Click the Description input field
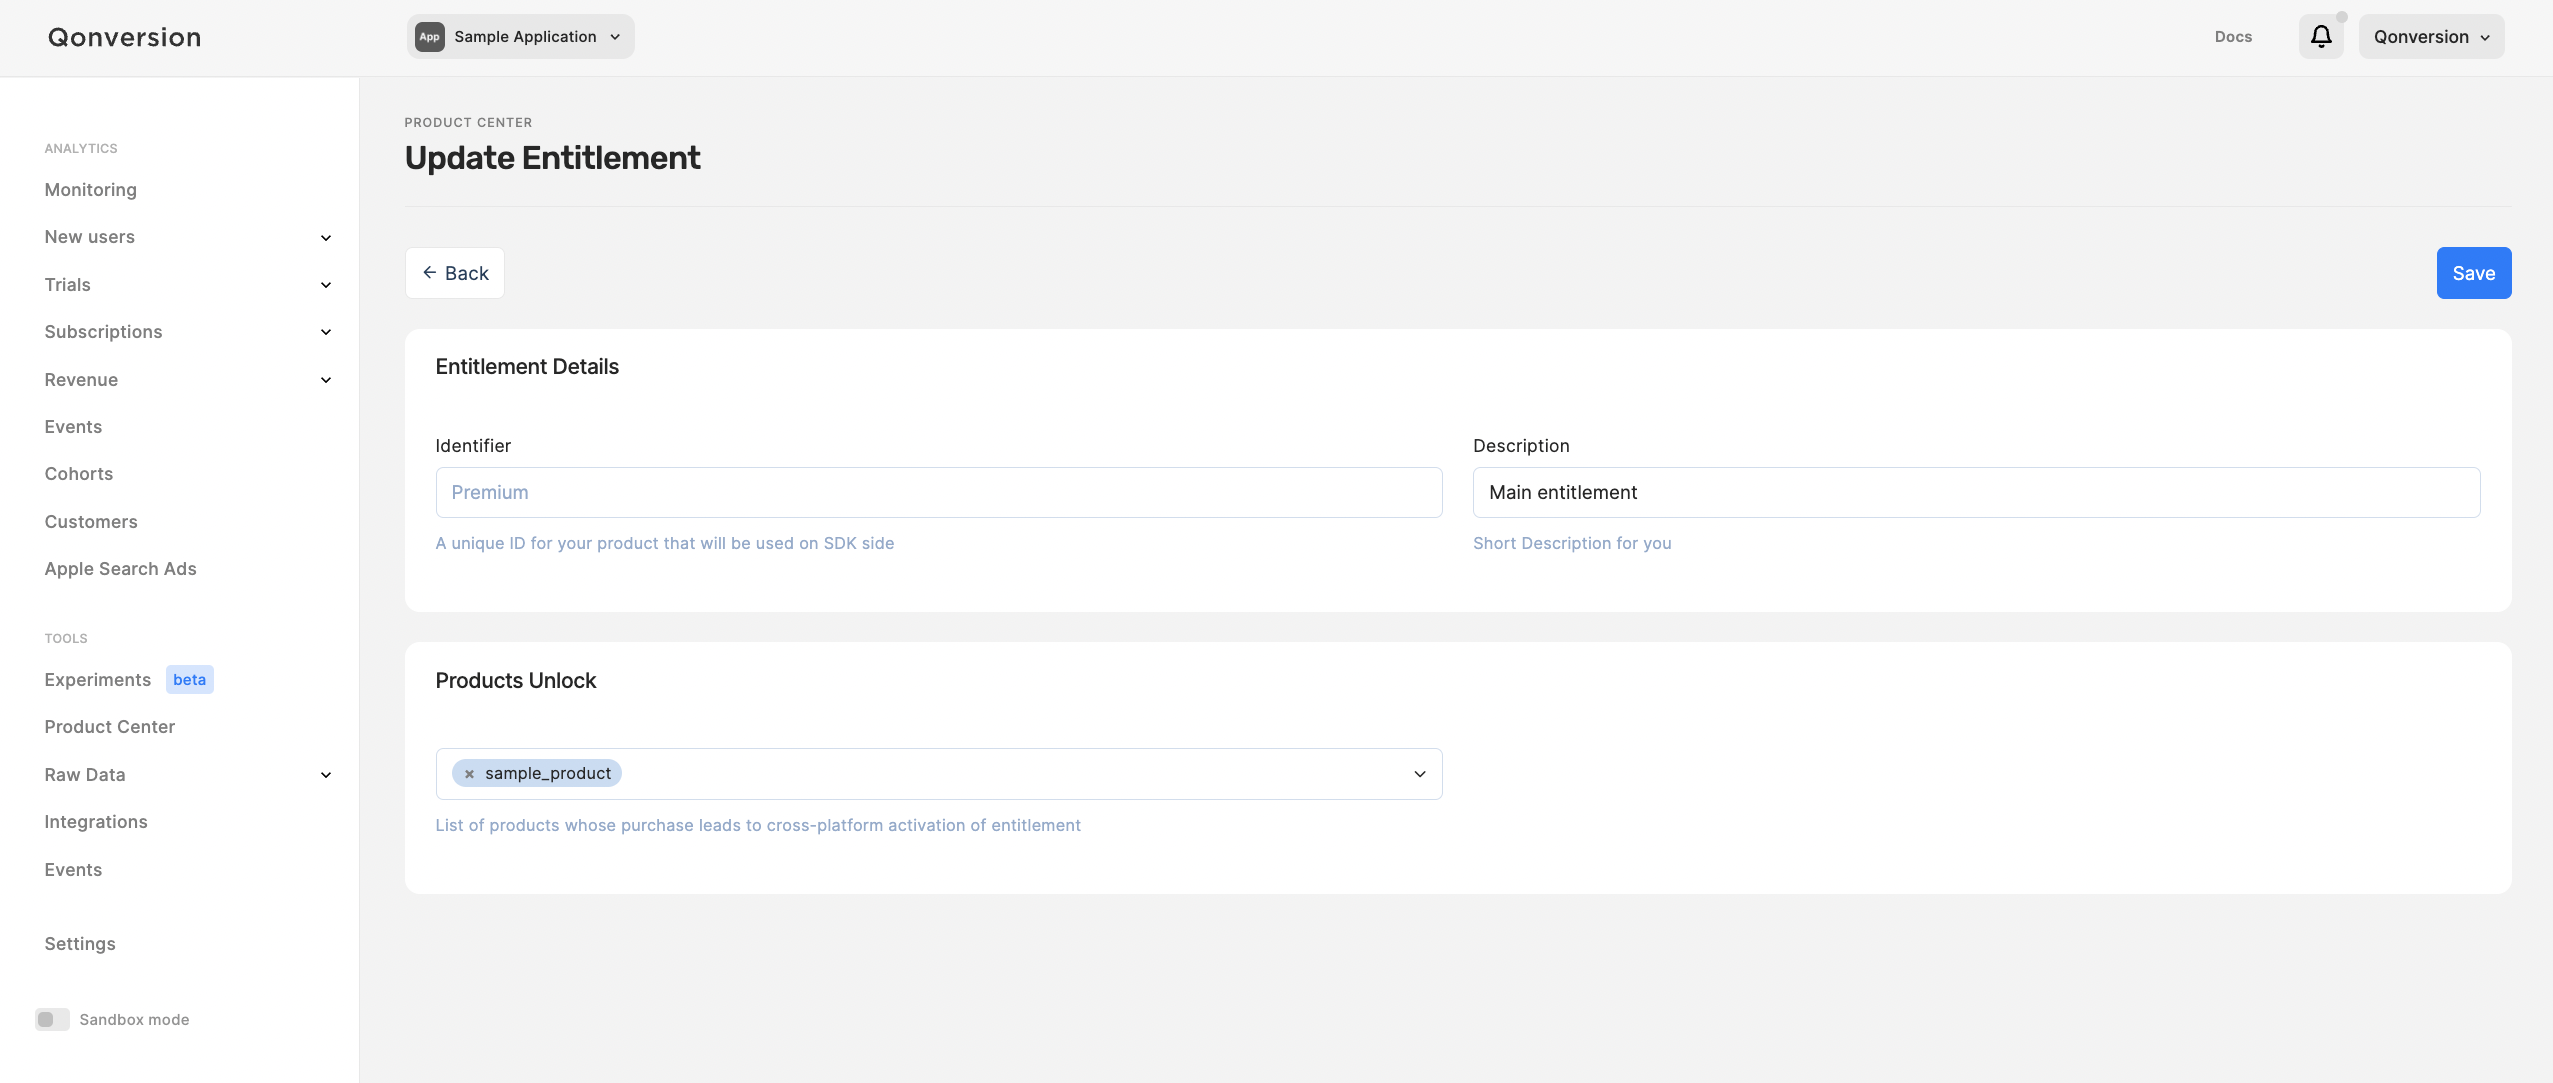2553x1083 pixels. click(x=1975, y=492)
